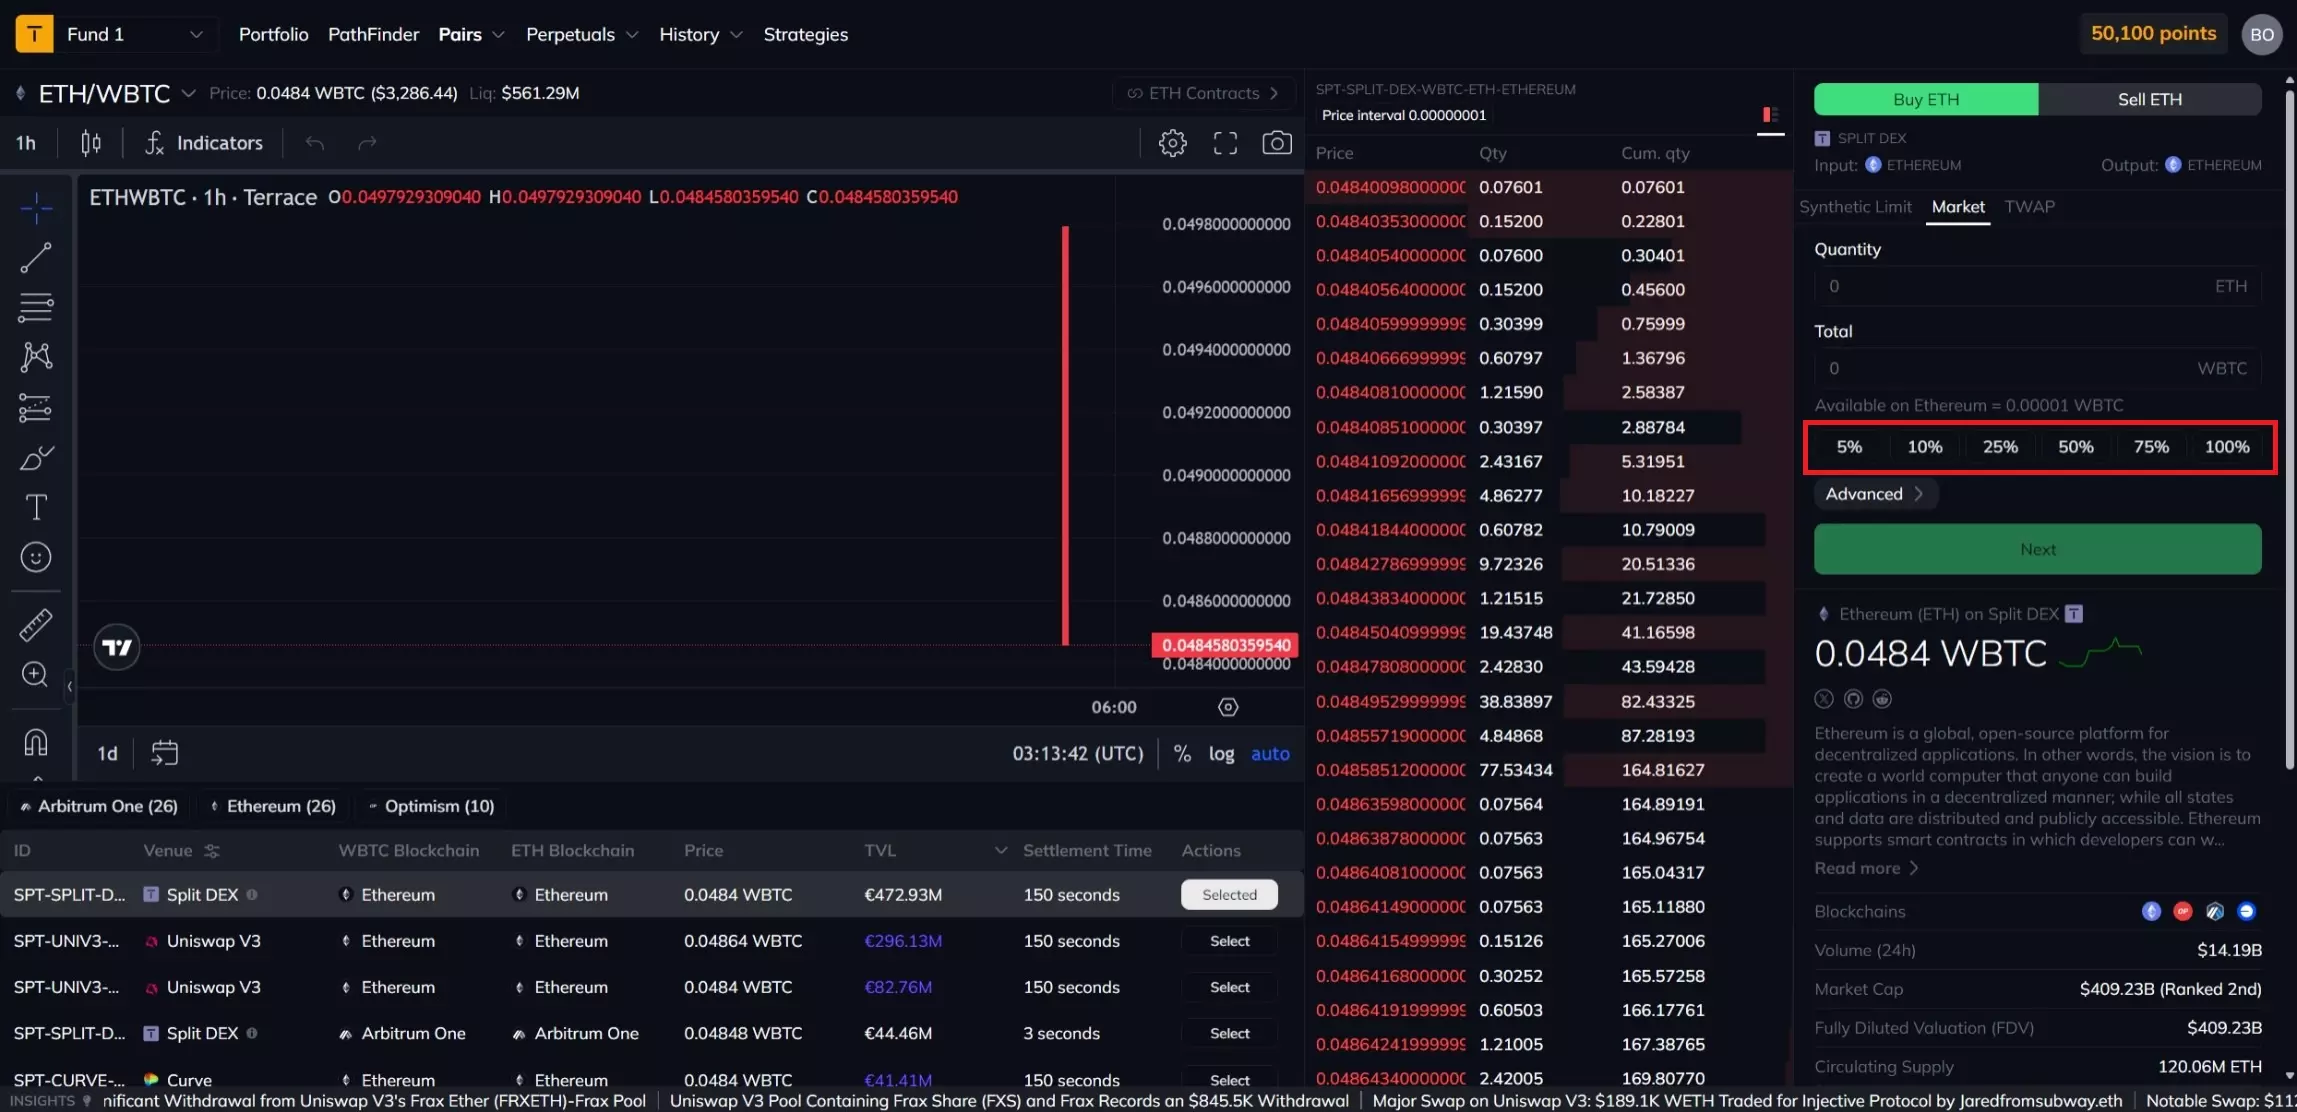The height and width of the screenshot is (1112, 2297).
Task: Click the TradingView logo on the chart
Action: click(x=117, y=647)
